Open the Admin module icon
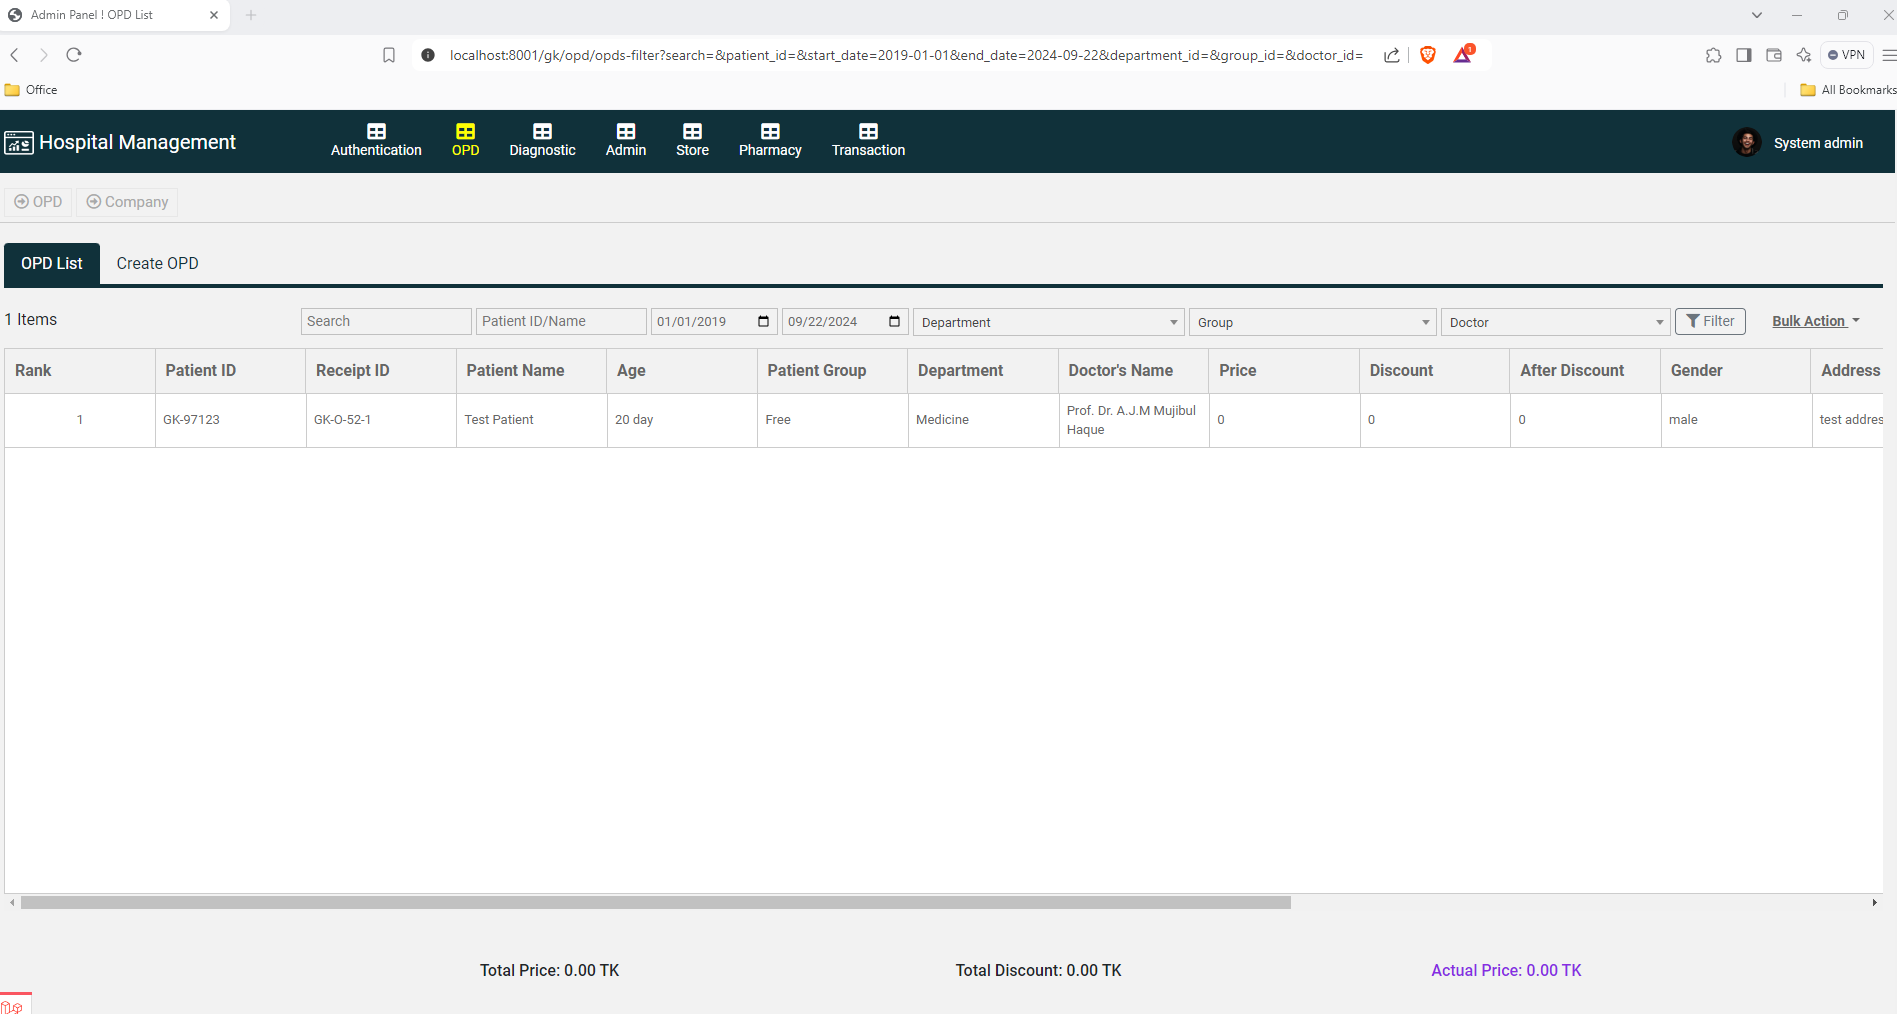This screenshot has height=1014, width=1897. [x=626, y=131]
